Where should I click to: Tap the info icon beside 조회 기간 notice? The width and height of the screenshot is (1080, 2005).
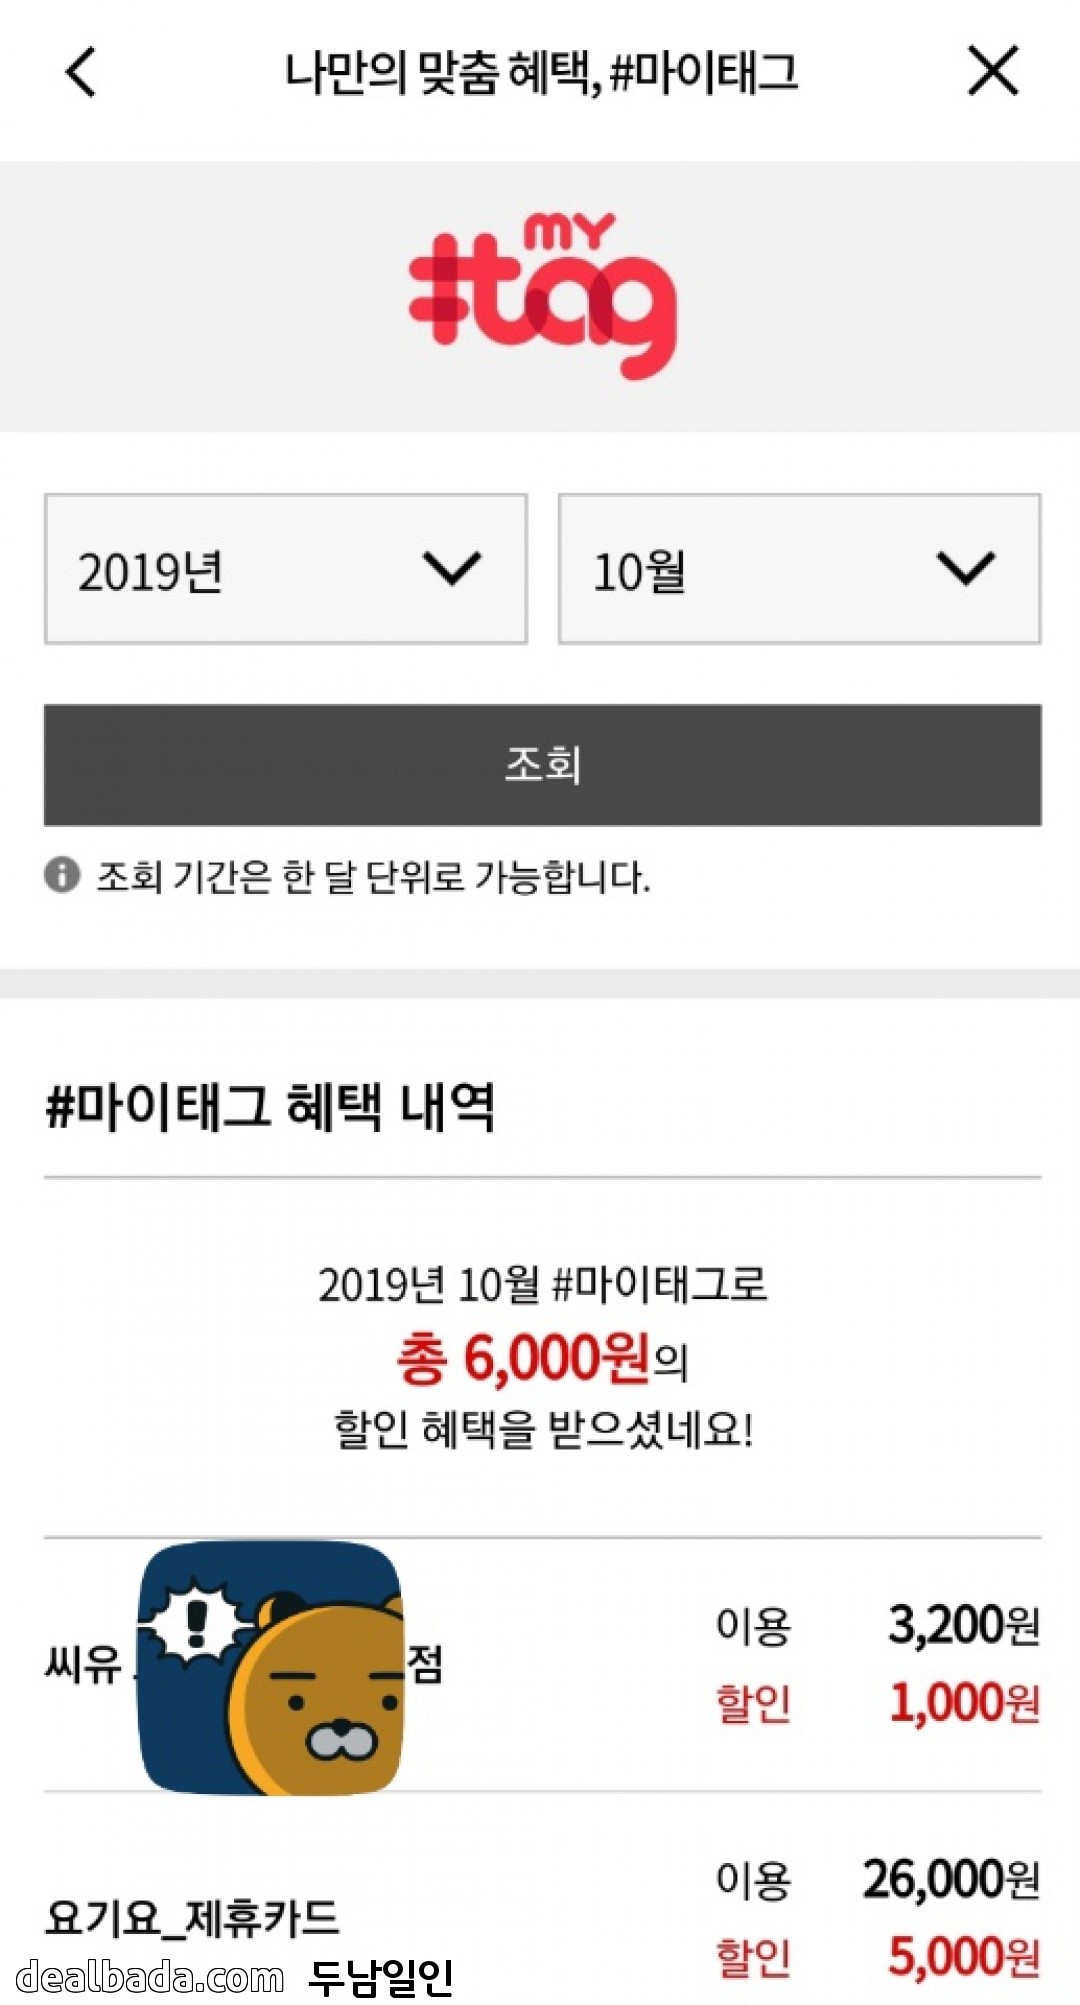[62, 875]
